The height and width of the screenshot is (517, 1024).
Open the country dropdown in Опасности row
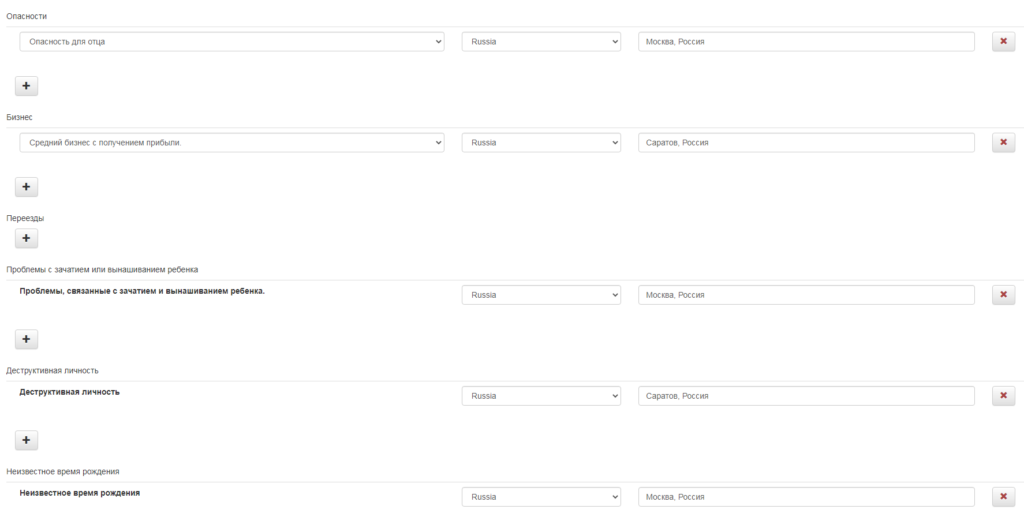[x=541, y=42]
